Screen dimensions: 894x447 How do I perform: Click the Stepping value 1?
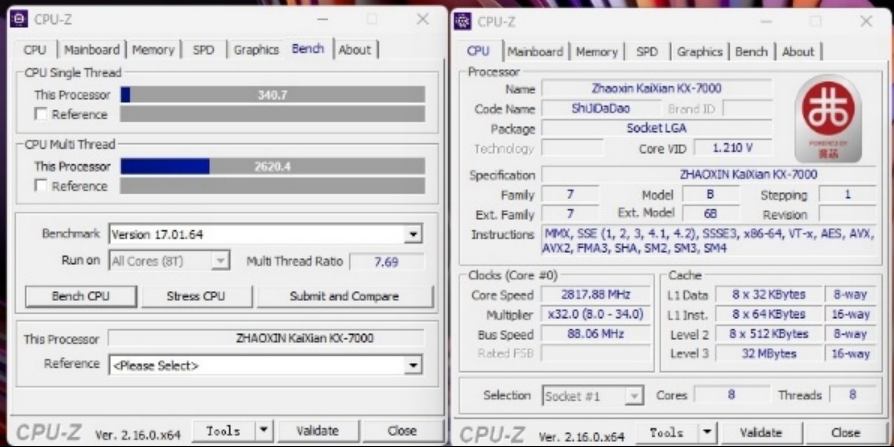tap(847, 194)
